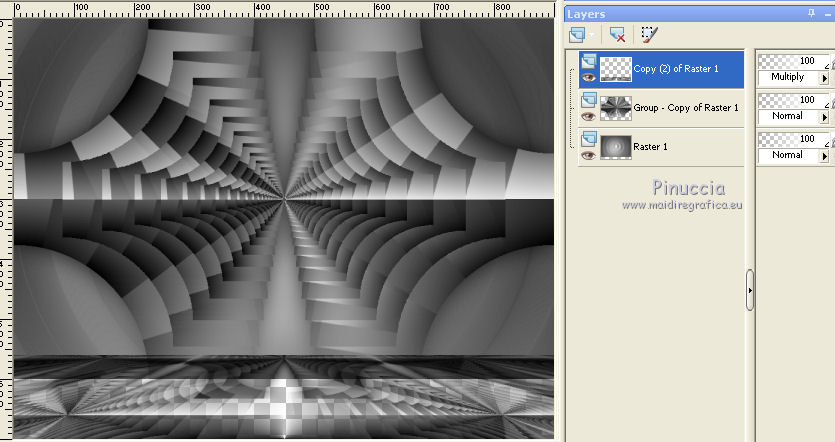Click the Group - Copy of Raster 1 thumbnail
This screenshot has width=835, height=442.
[x=616, y=108]
